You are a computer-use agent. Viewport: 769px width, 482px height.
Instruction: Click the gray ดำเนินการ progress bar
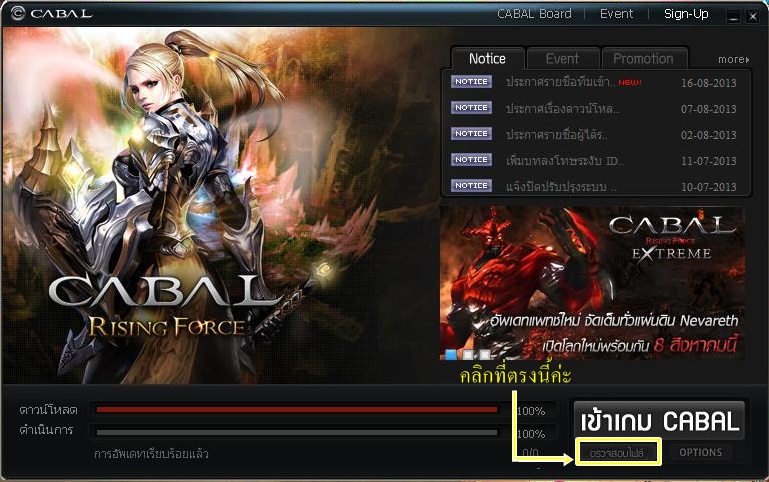click(x=297, y=432)
